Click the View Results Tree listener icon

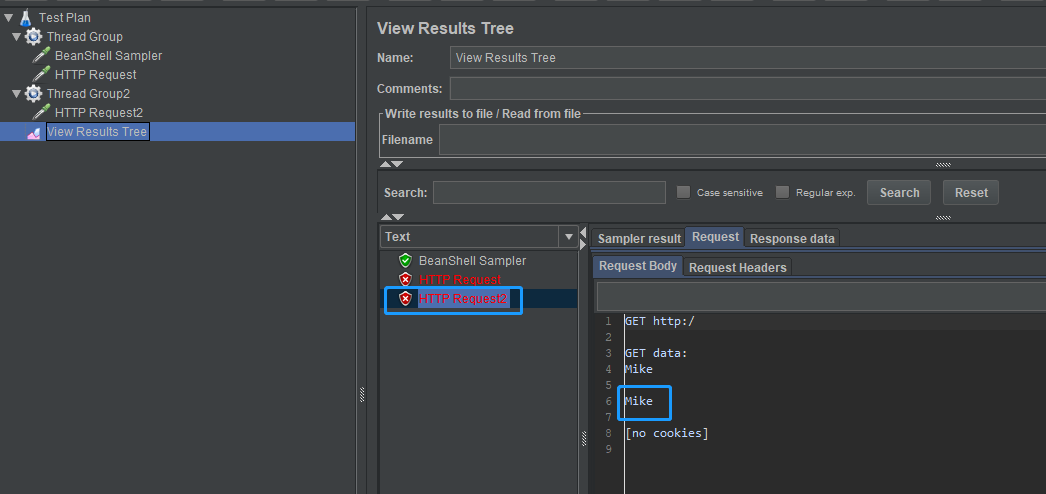click(34, 132)
